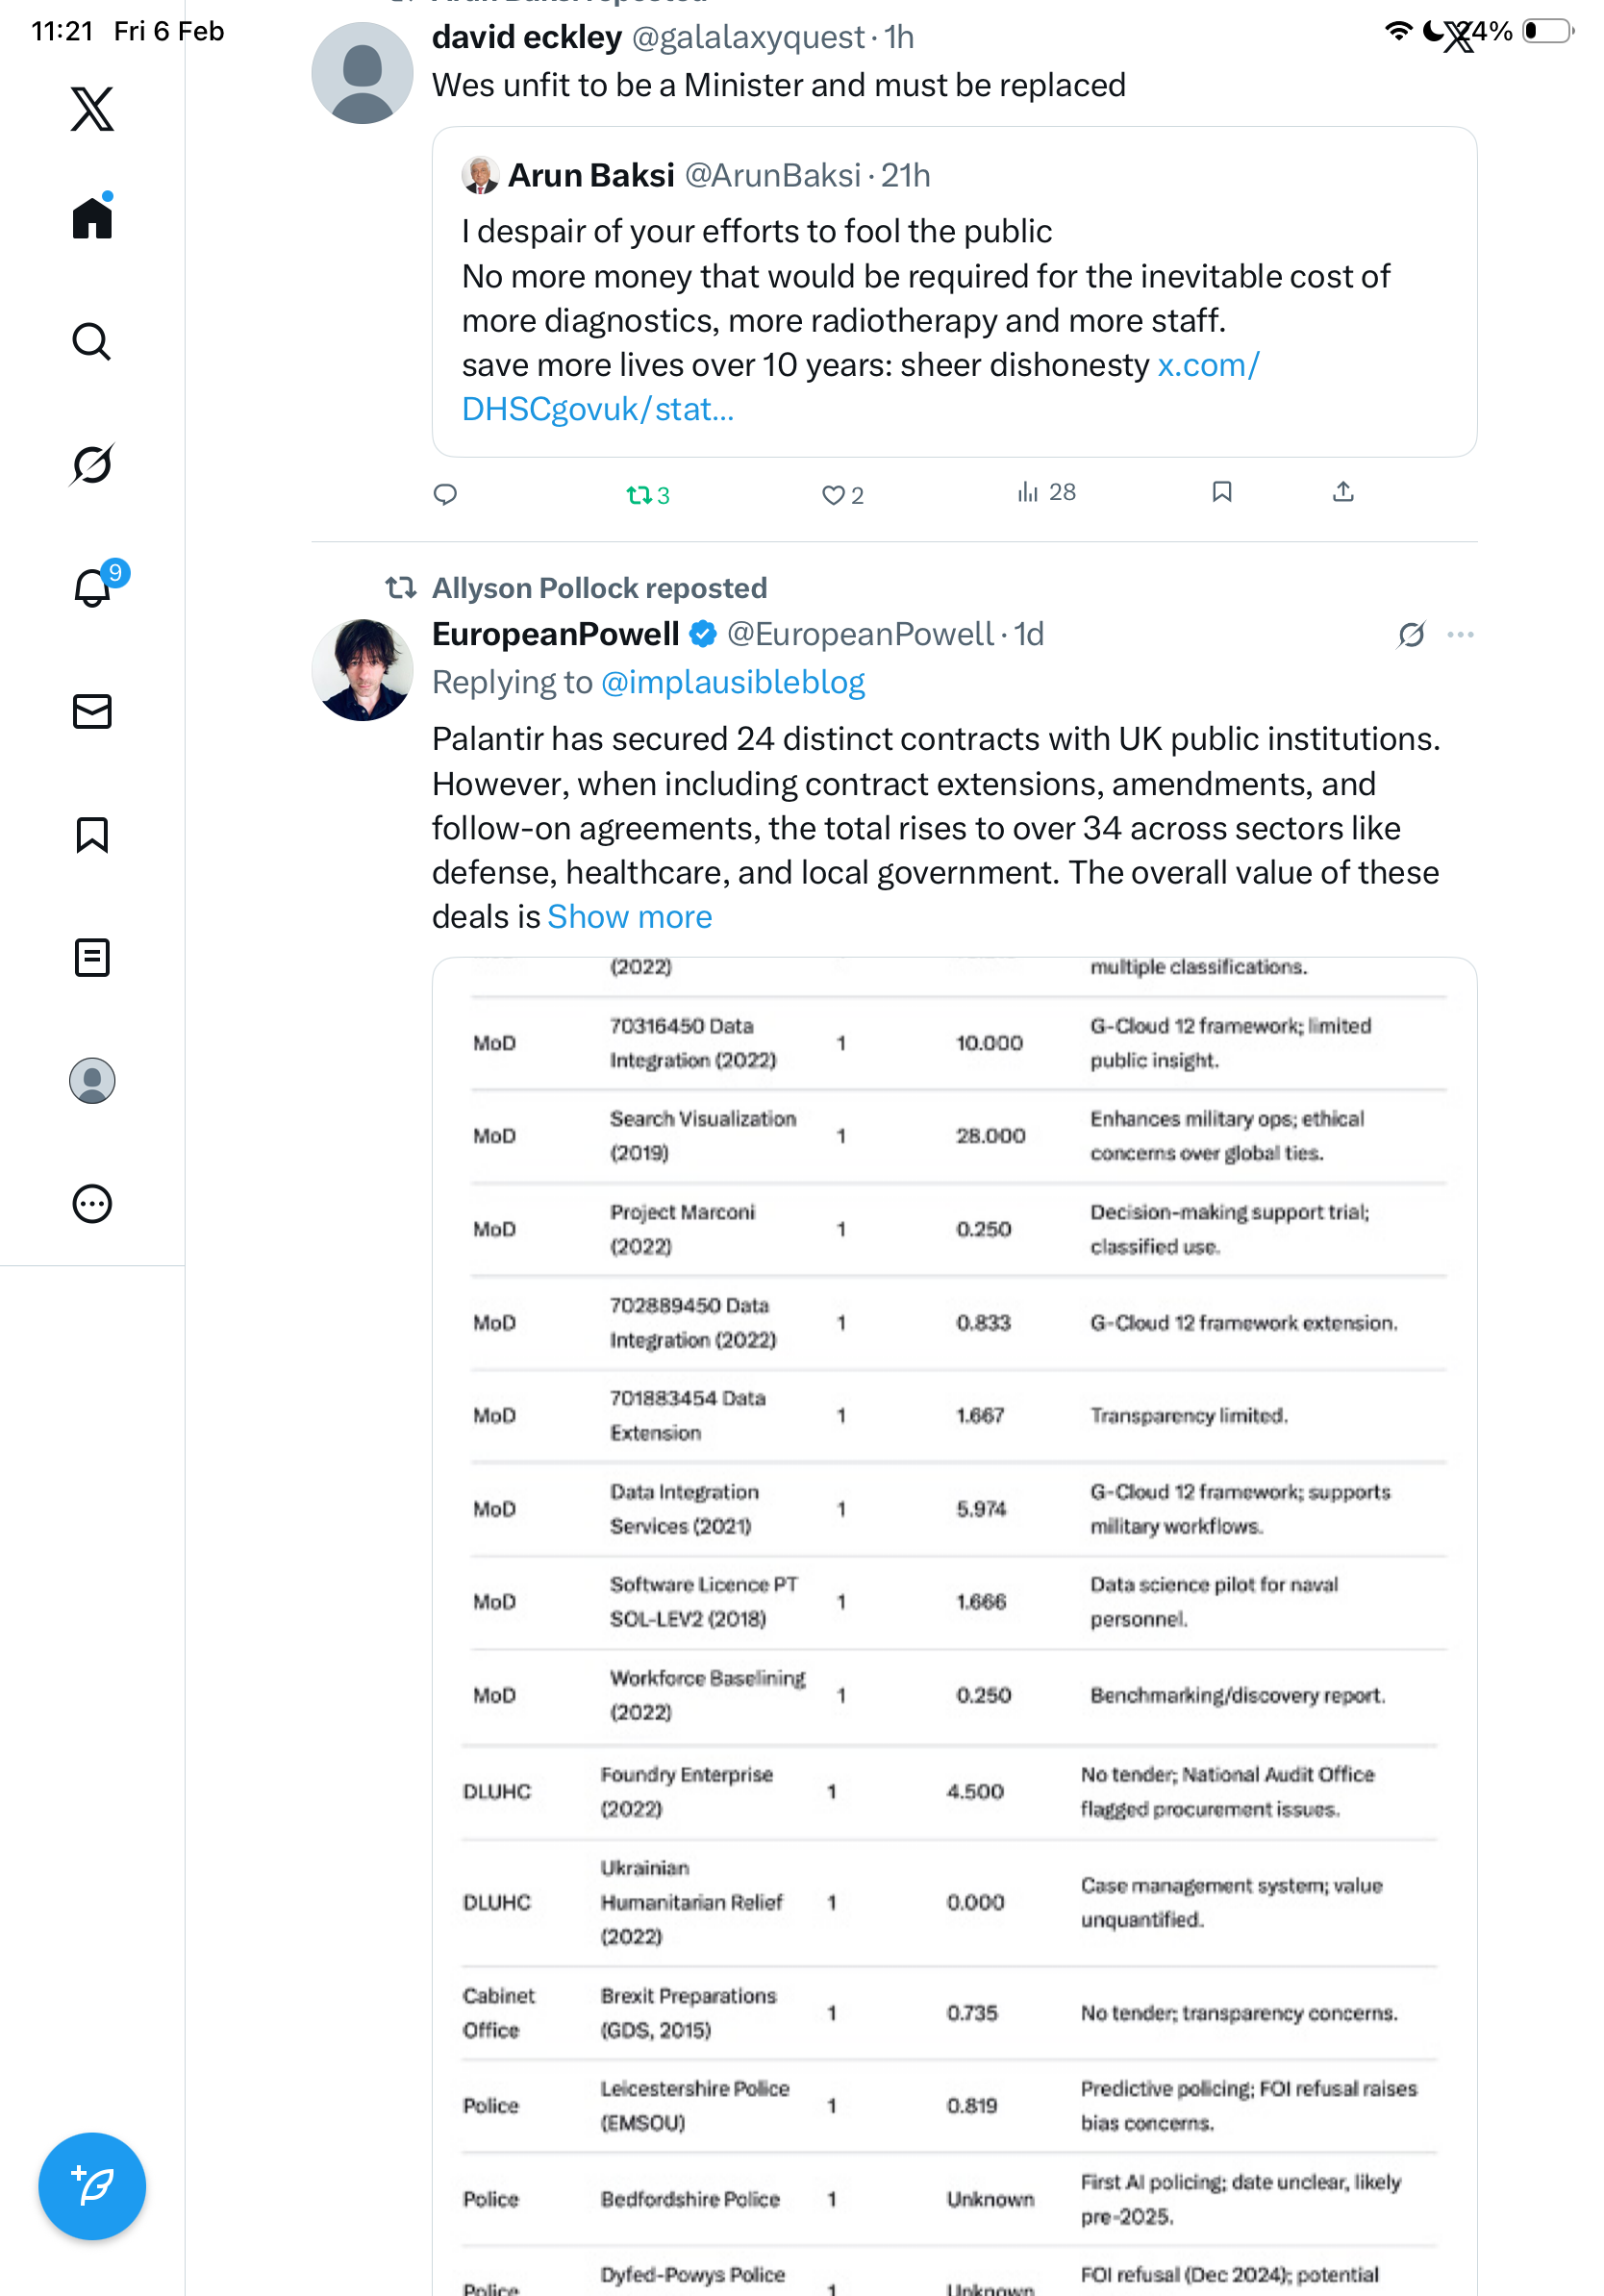The height and width of the screenshot is (2296, 1604).
Task: Like david eckley's post
Action: tap(841, 494)
